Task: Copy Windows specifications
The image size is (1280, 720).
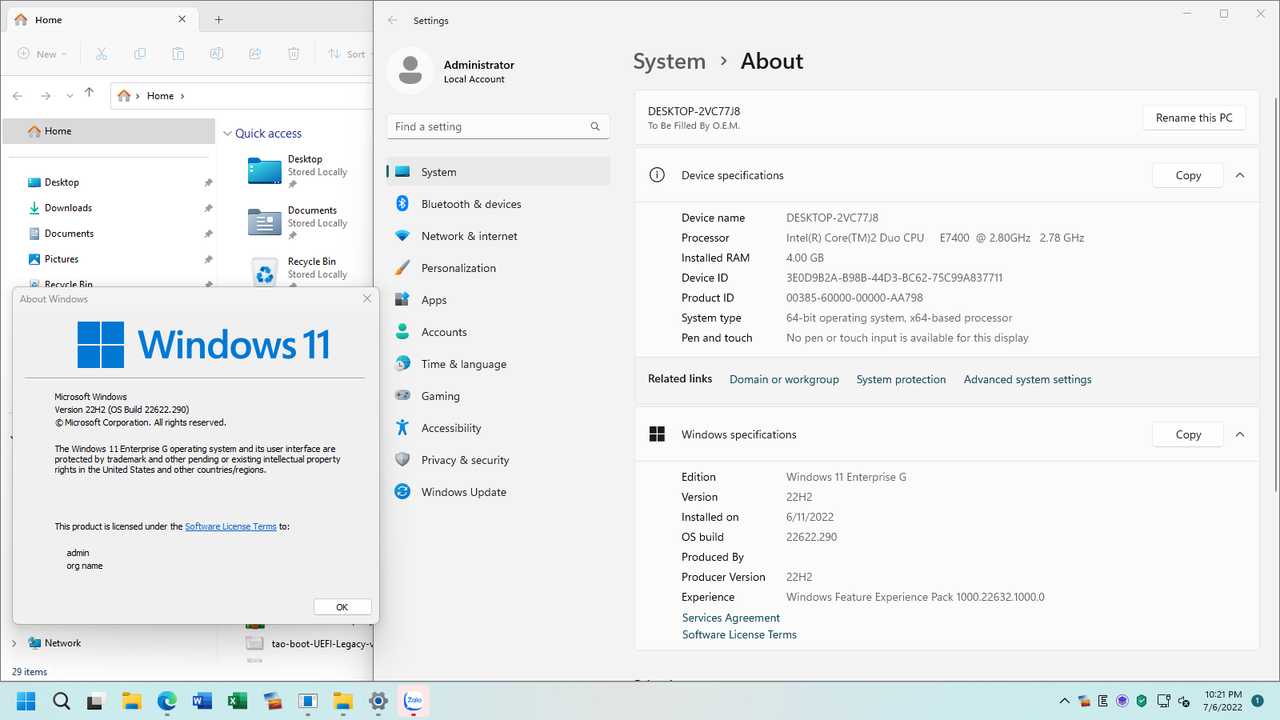Action: pyautogui.click(x=1188, y=435)
